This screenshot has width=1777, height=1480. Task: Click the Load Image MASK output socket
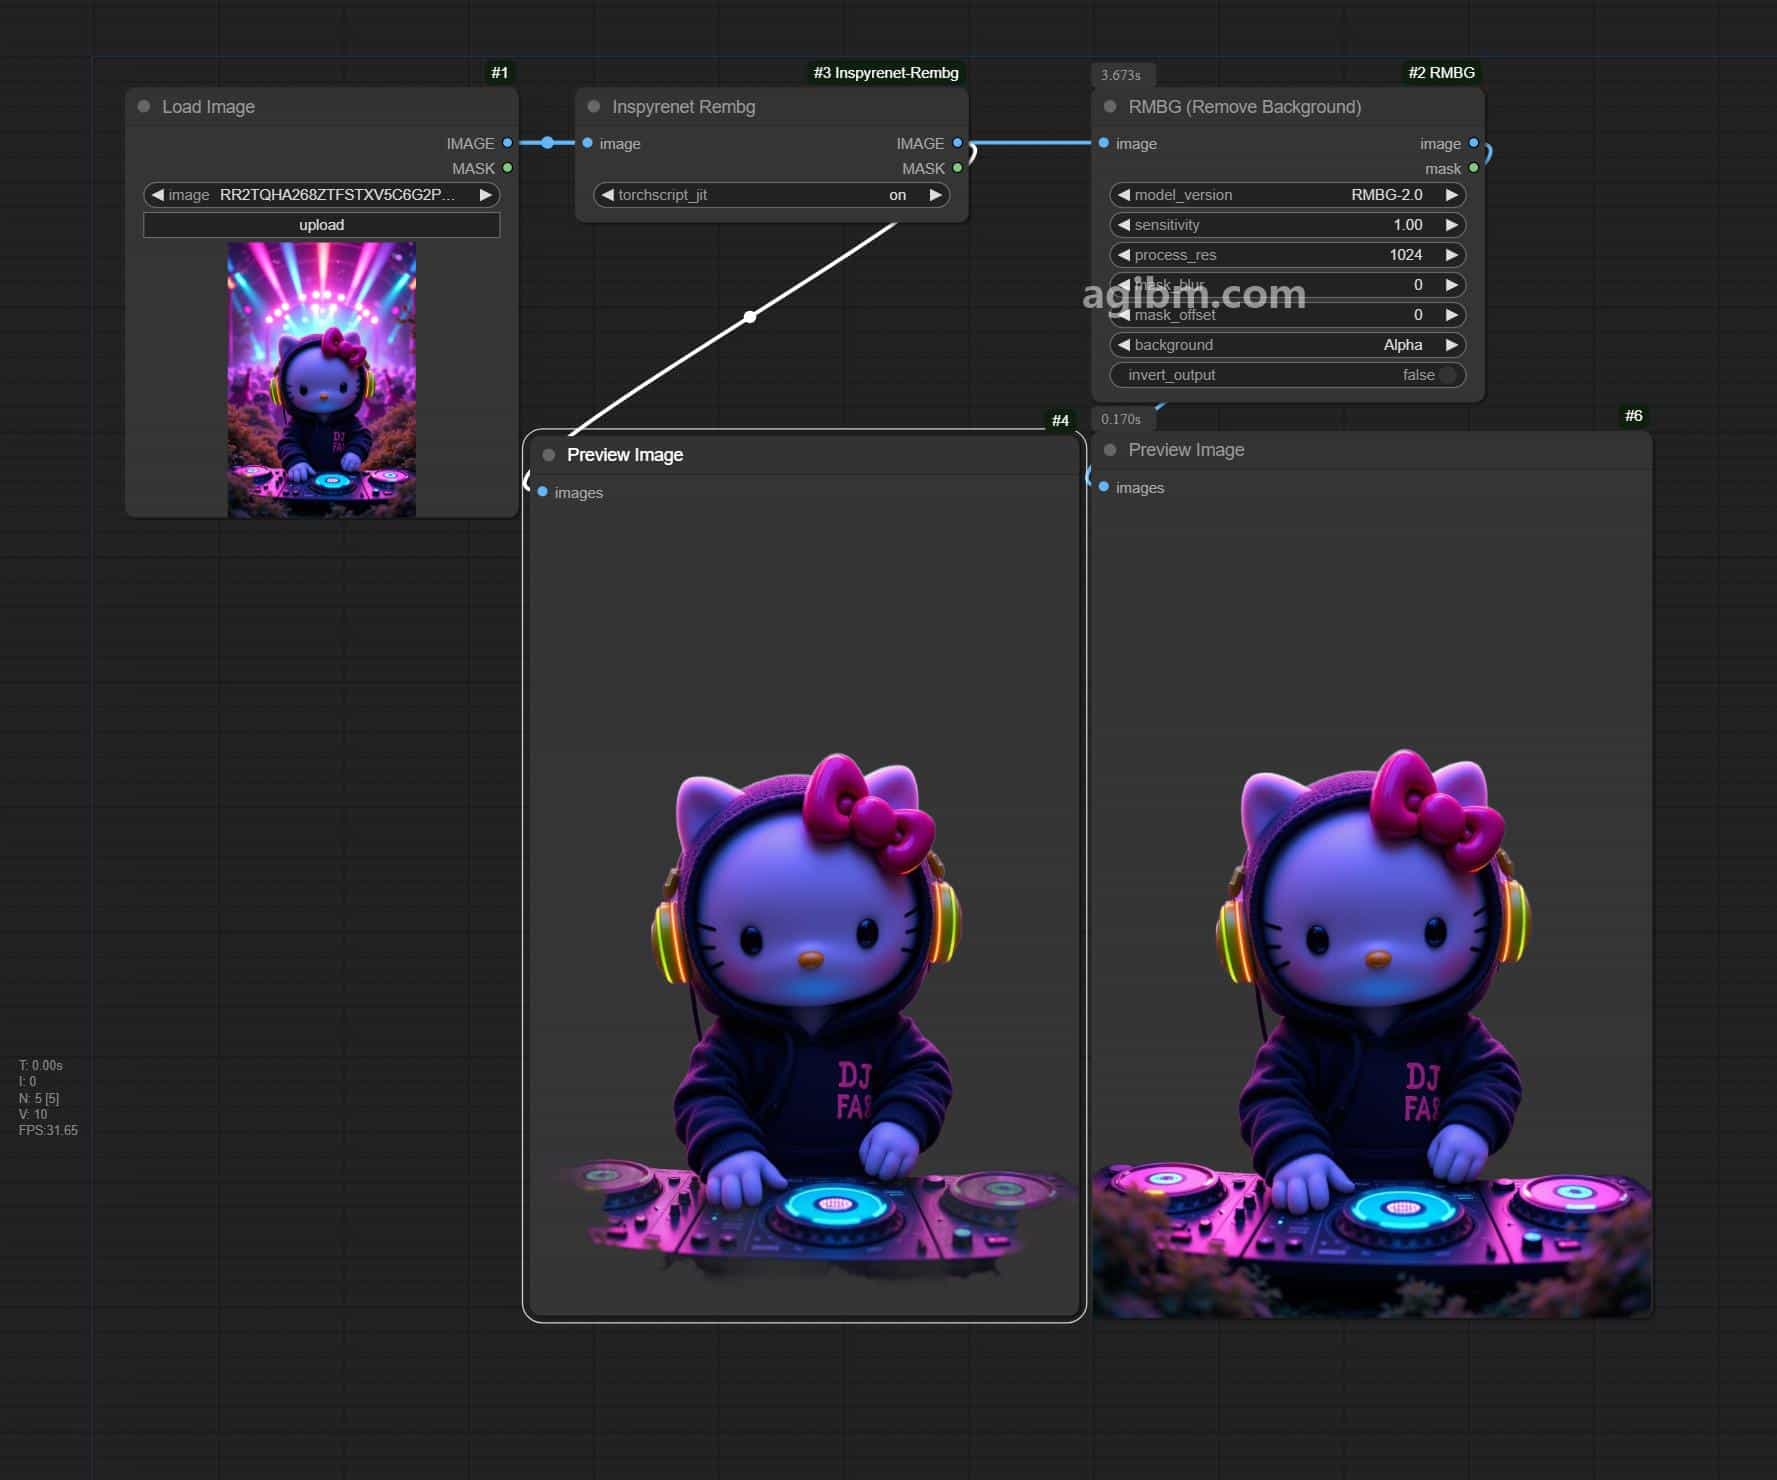[x=508, y=168]
